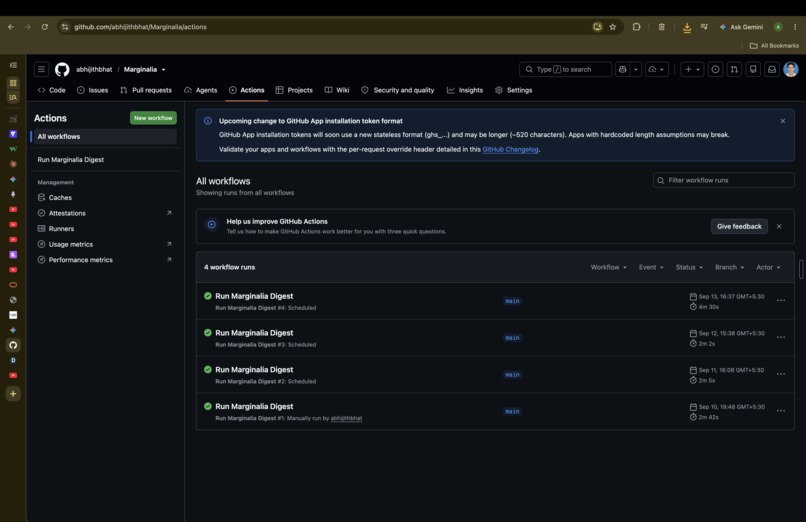
Task: Reload the page with refresh icon
Action: [x=45, y=27]
